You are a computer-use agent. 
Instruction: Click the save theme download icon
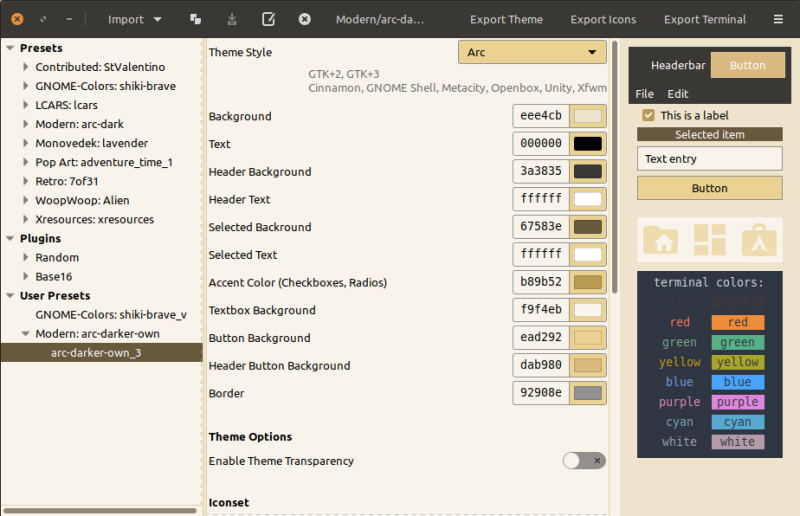[232, 19]
